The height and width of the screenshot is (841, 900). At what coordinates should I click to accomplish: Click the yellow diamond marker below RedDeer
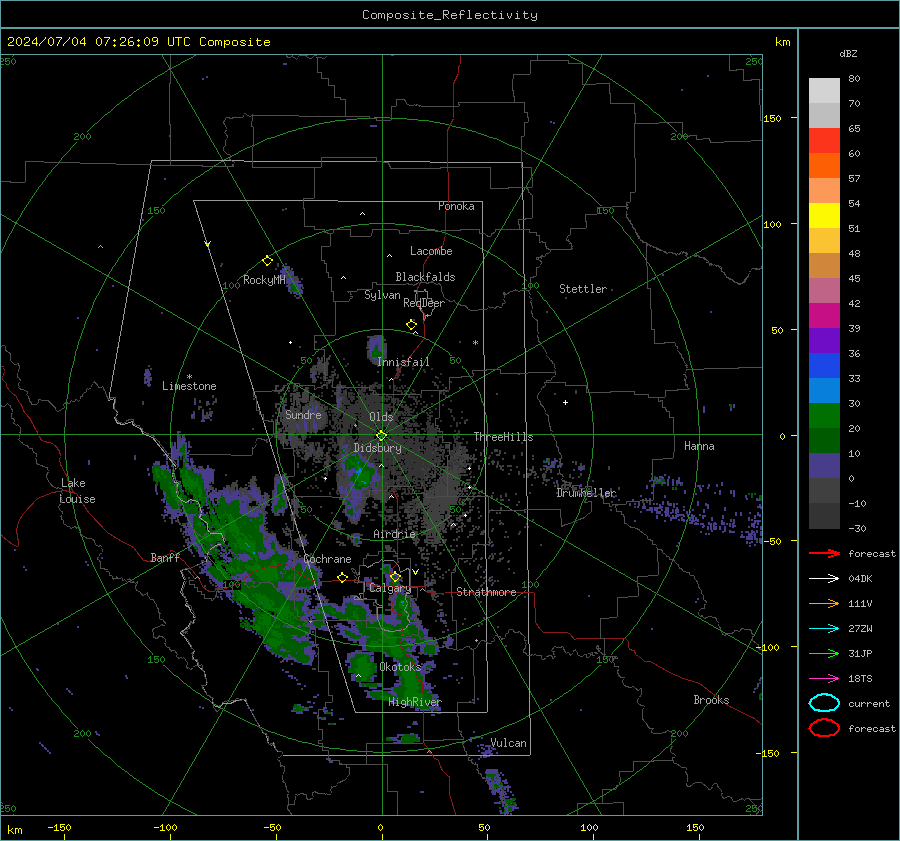click(x=412, y=325)
